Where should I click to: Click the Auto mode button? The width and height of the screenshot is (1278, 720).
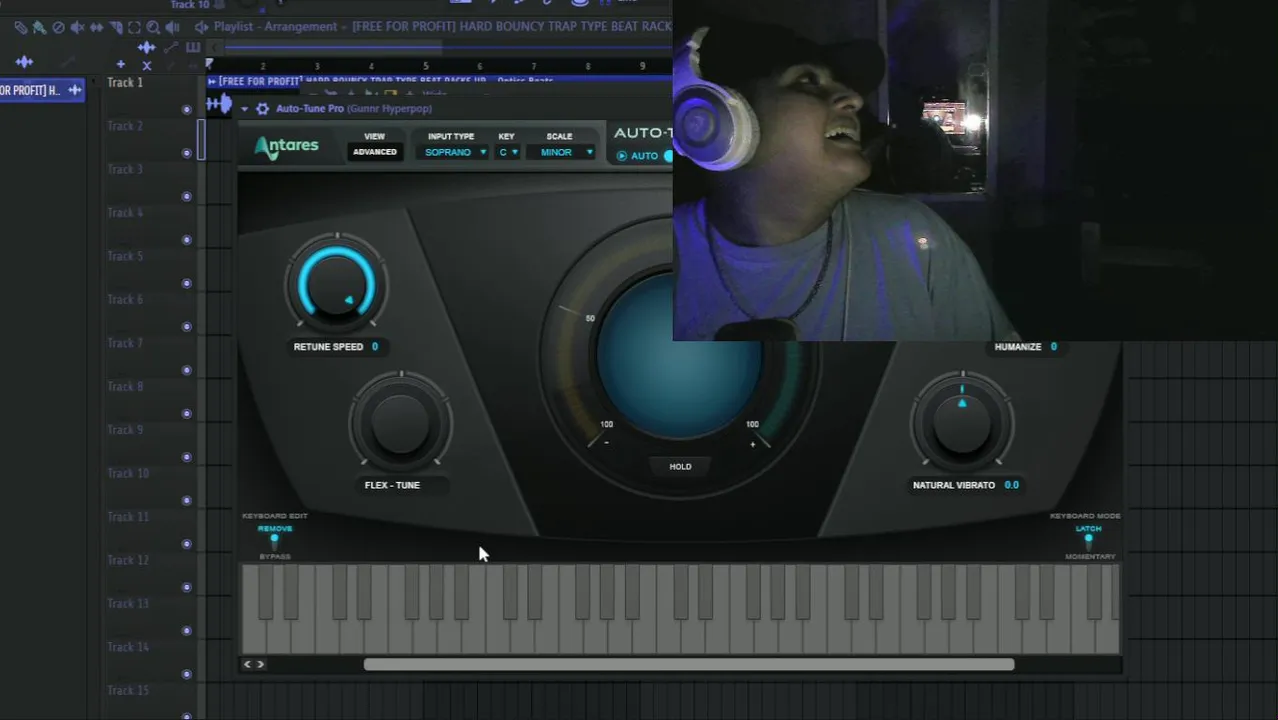[638, 155]
